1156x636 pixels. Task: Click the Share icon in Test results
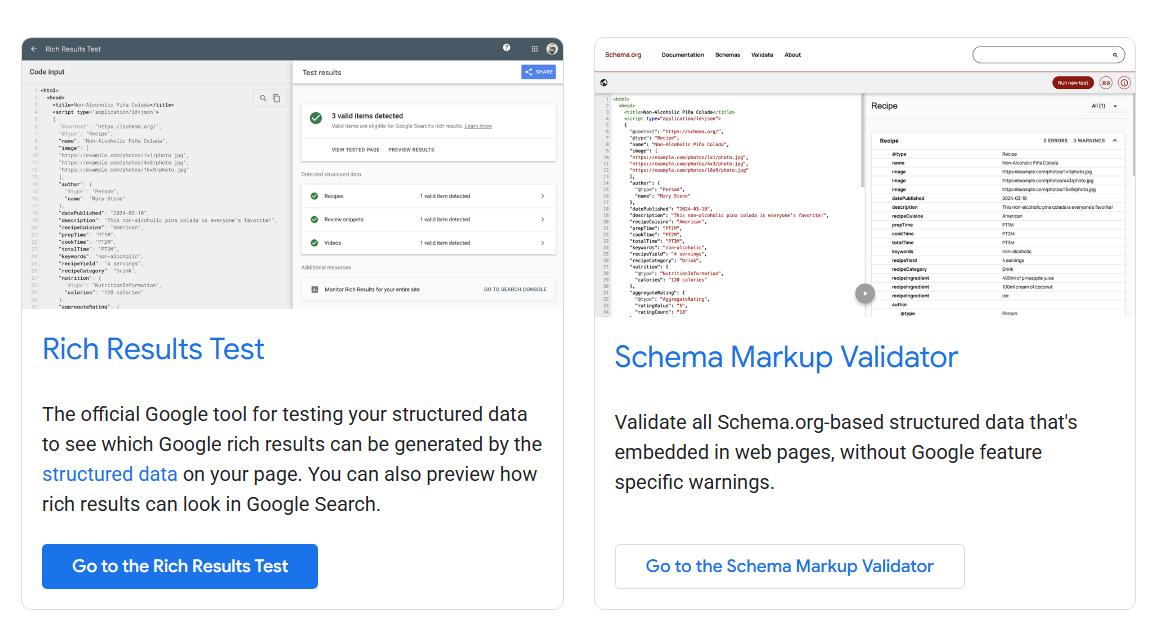pos(528,72)
